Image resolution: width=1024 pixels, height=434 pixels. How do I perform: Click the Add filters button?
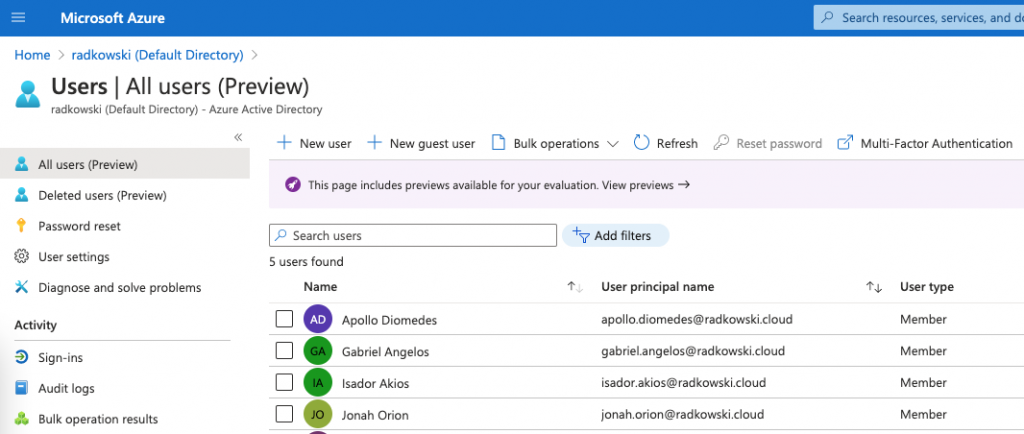615,236
